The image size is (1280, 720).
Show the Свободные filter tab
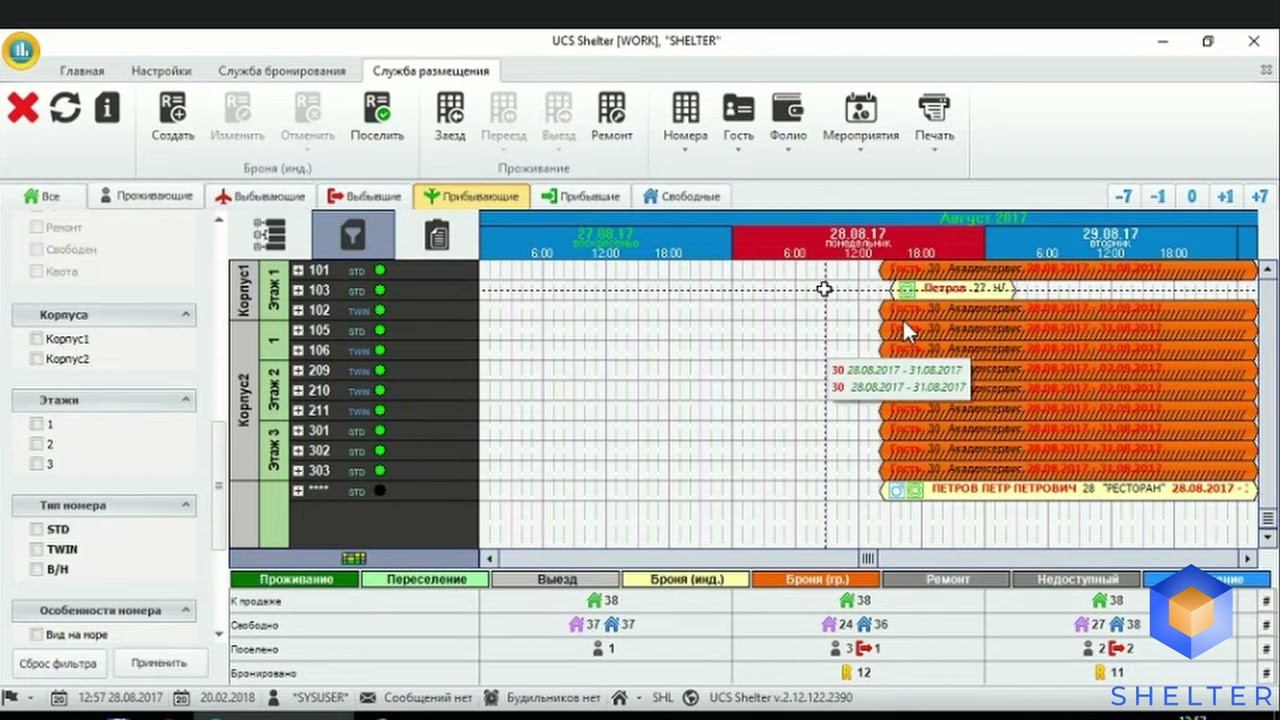[682, 196]
